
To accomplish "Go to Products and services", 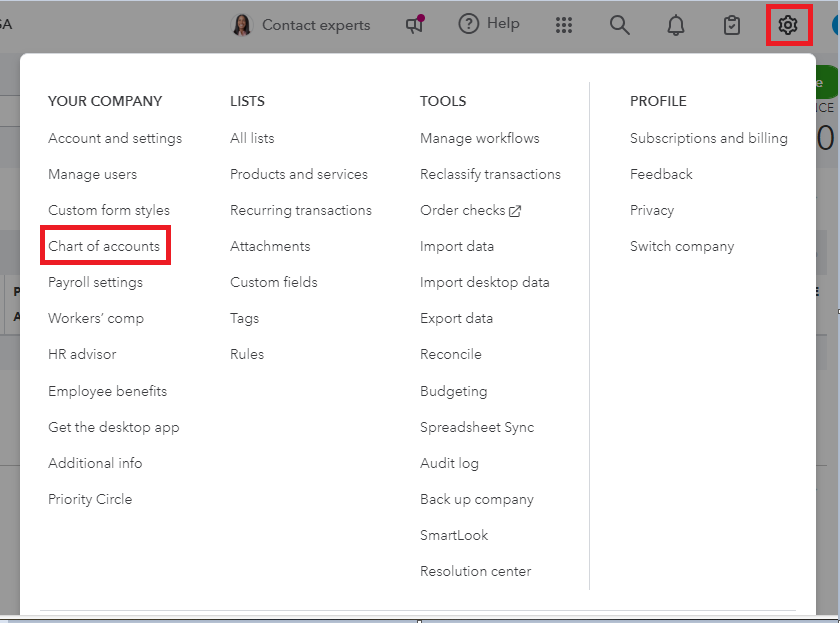I will click(299, 174).
